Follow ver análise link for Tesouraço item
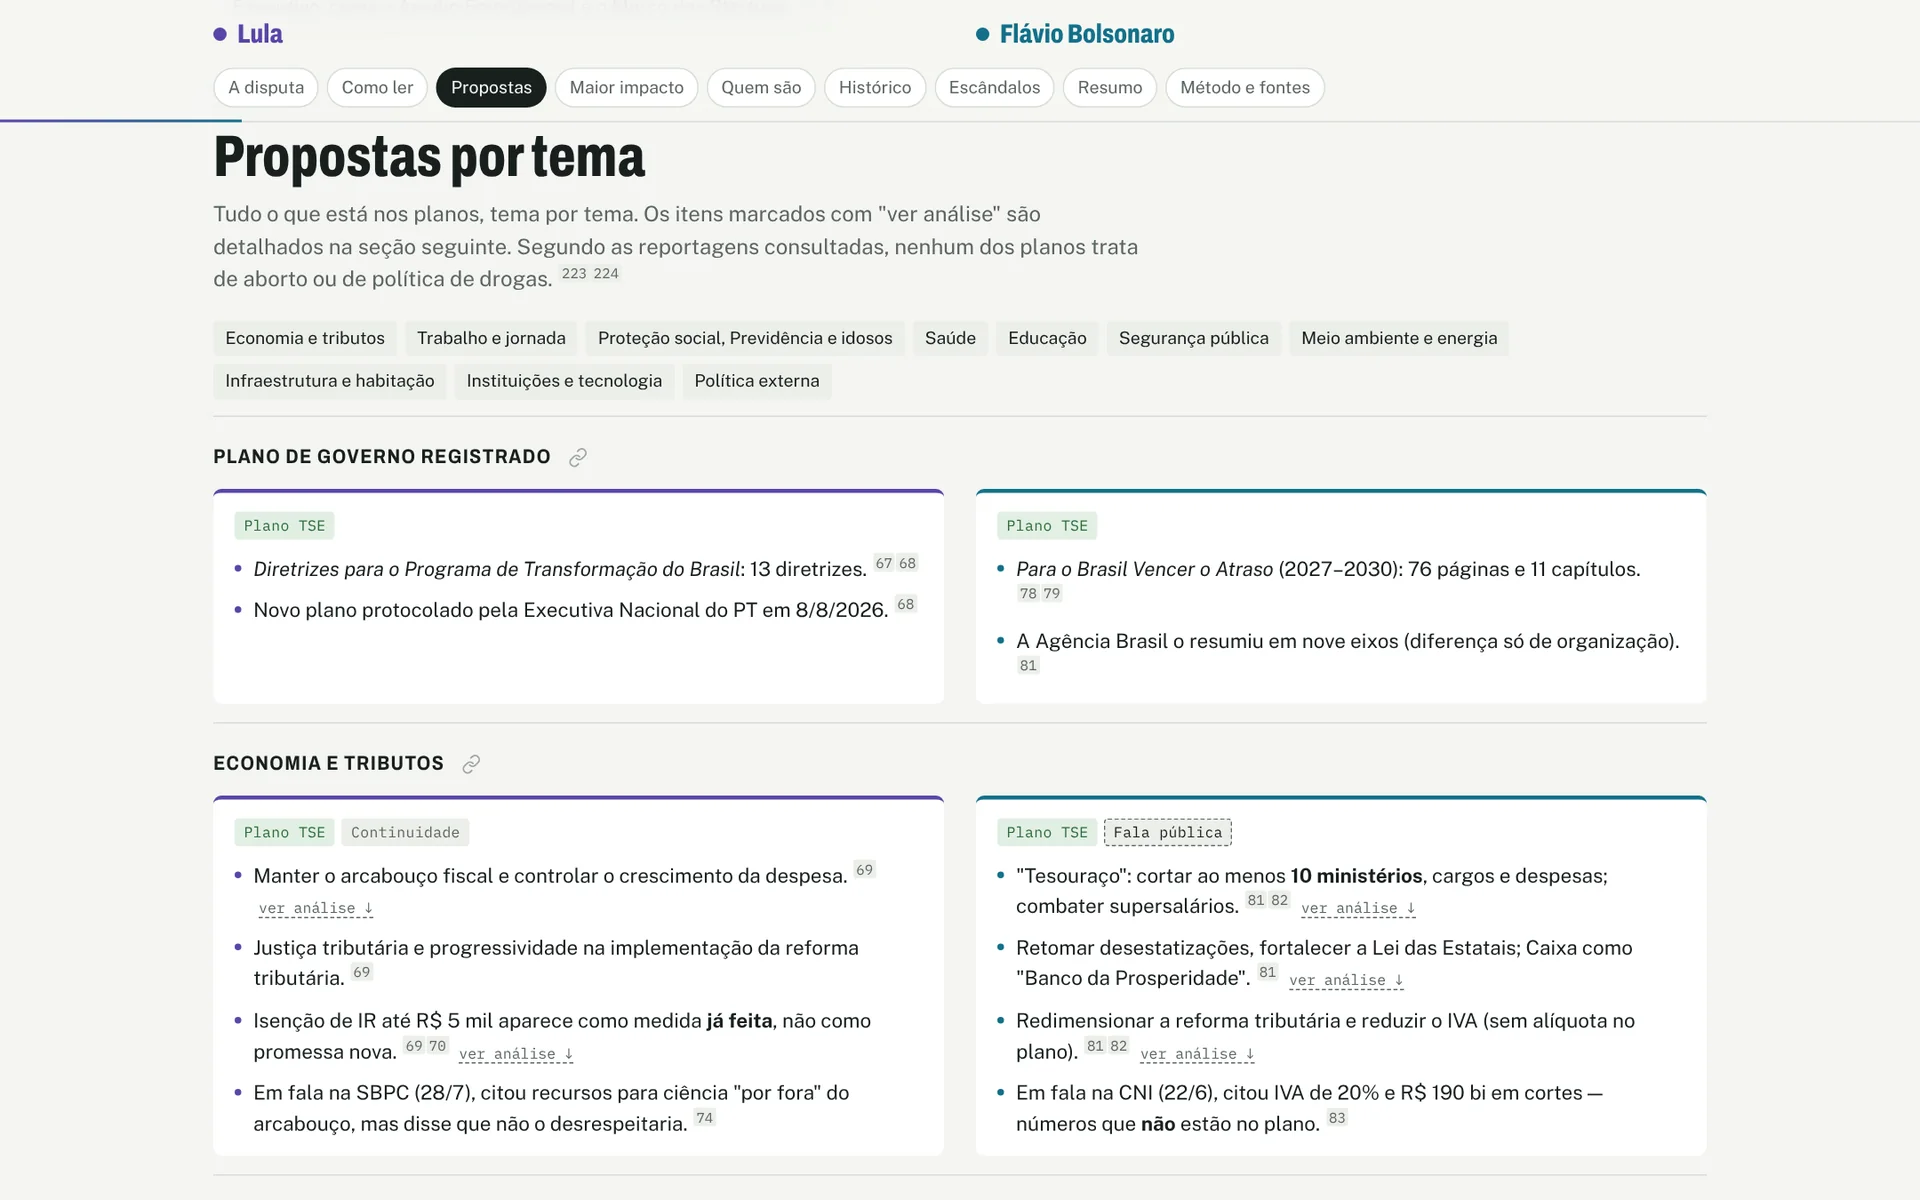This screenshot has width=1920, height=1200. (1358, 909)
